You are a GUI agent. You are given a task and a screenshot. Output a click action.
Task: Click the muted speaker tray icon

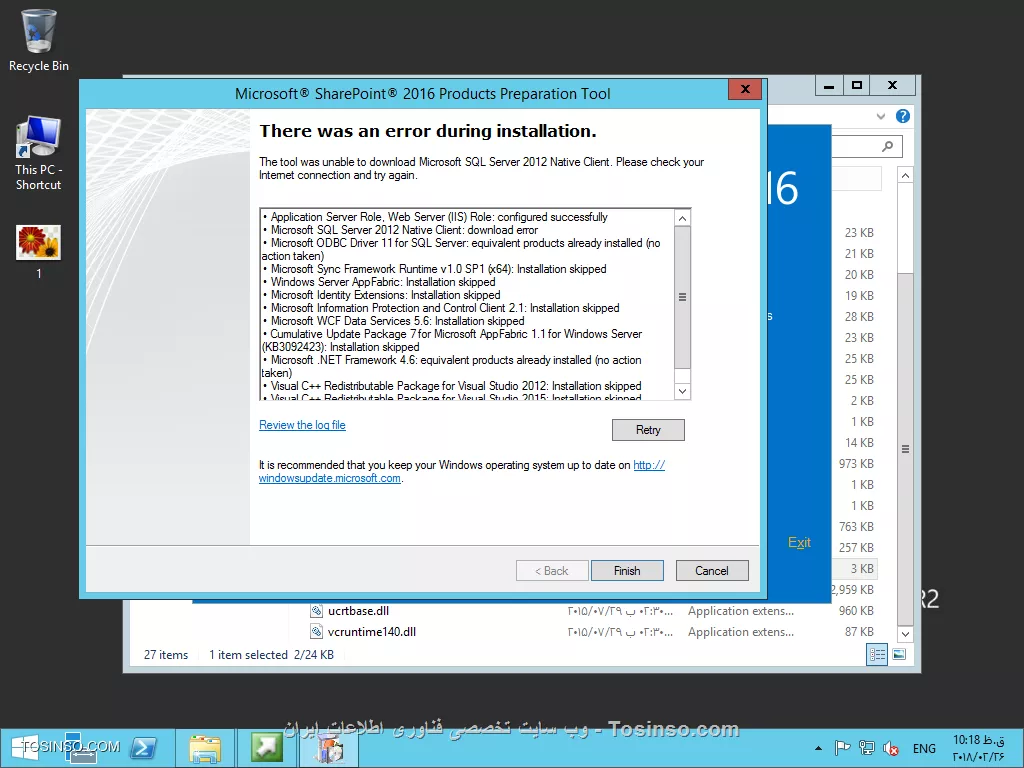pos(890,748)
